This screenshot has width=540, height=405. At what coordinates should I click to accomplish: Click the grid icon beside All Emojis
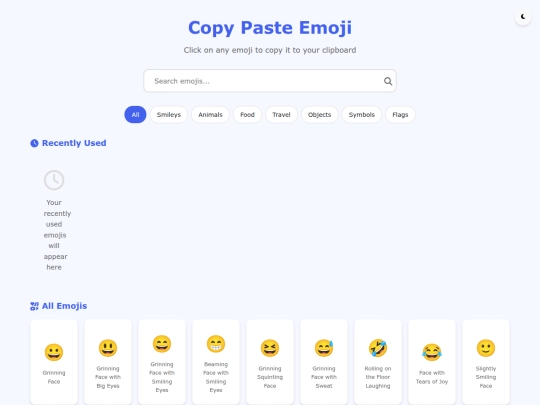34,306
